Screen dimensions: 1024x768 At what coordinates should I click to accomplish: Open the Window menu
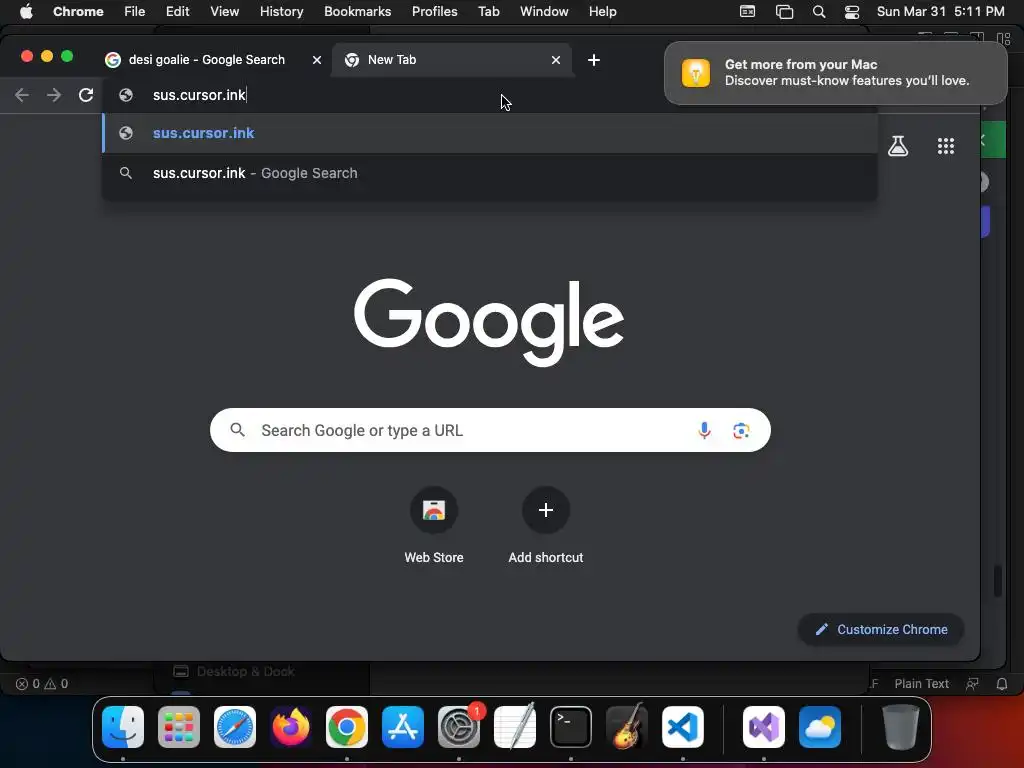coord(544,12)
